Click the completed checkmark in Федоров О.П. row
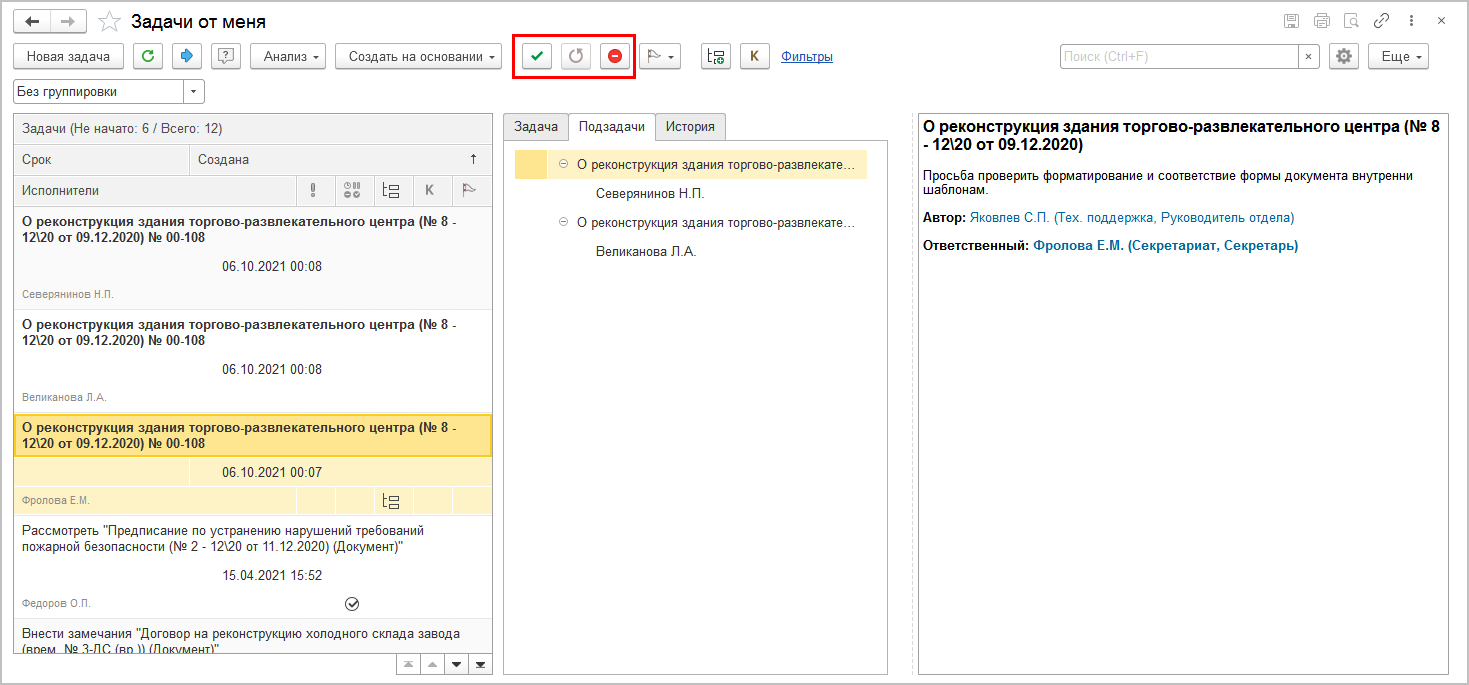The width and height of the screenshot is (1469, 685). [x=352, y=604]
